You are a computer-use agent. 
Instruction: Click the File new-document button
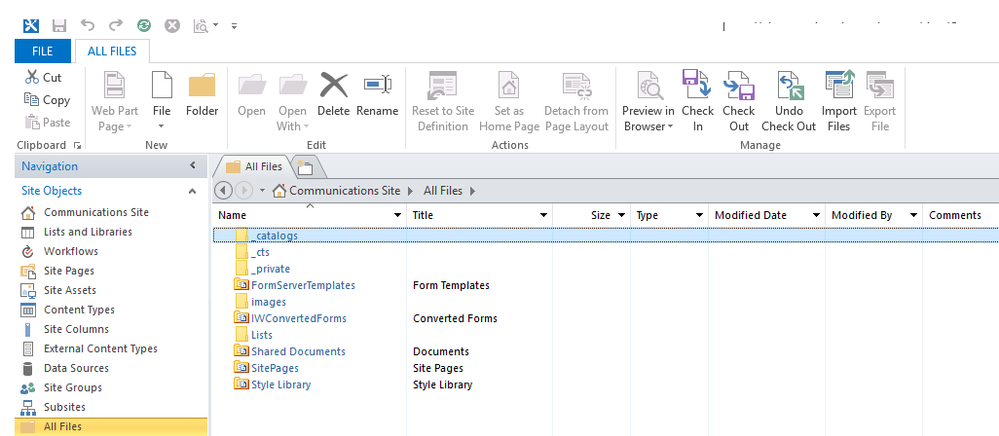162,102
